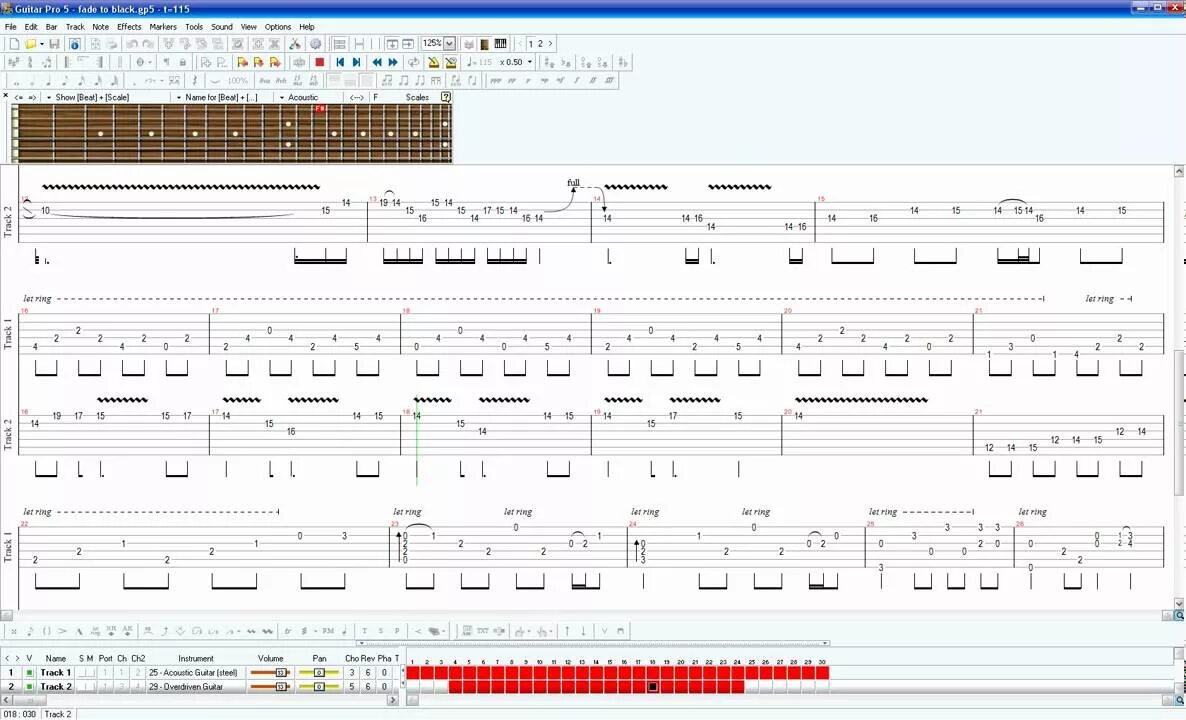
Task: Click the fretboard help question icon
Action: click(446, 97)
